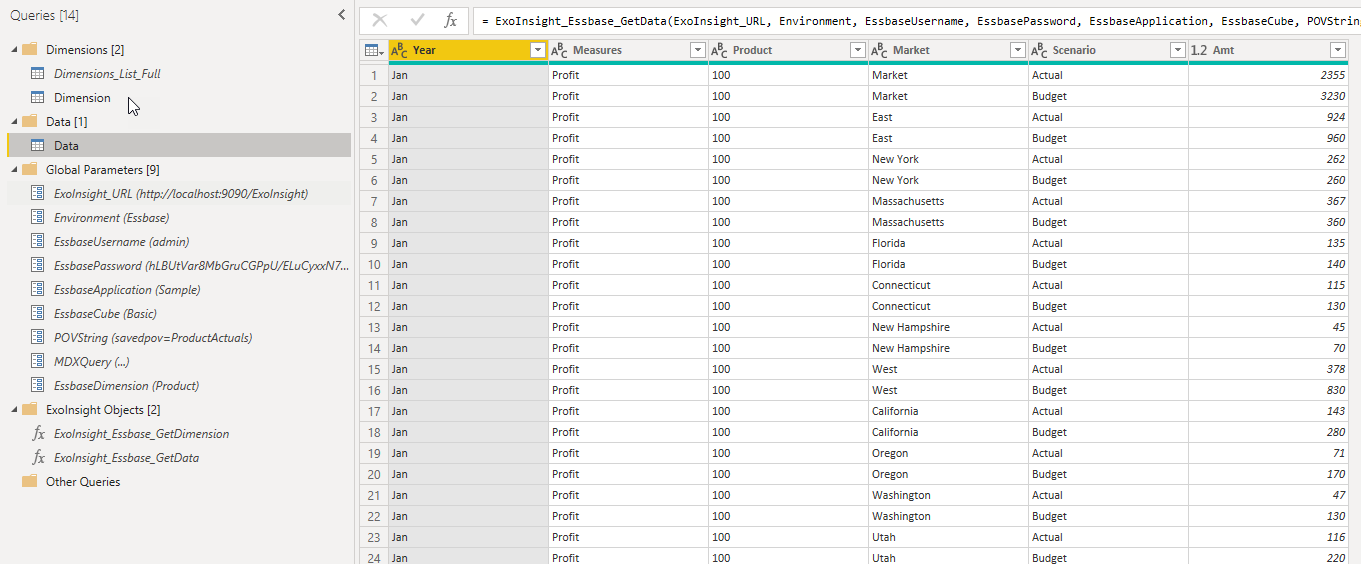Click the ExoInsight_URL parameter icon
Screen dimensions: 1361x564
click(37, 193)
